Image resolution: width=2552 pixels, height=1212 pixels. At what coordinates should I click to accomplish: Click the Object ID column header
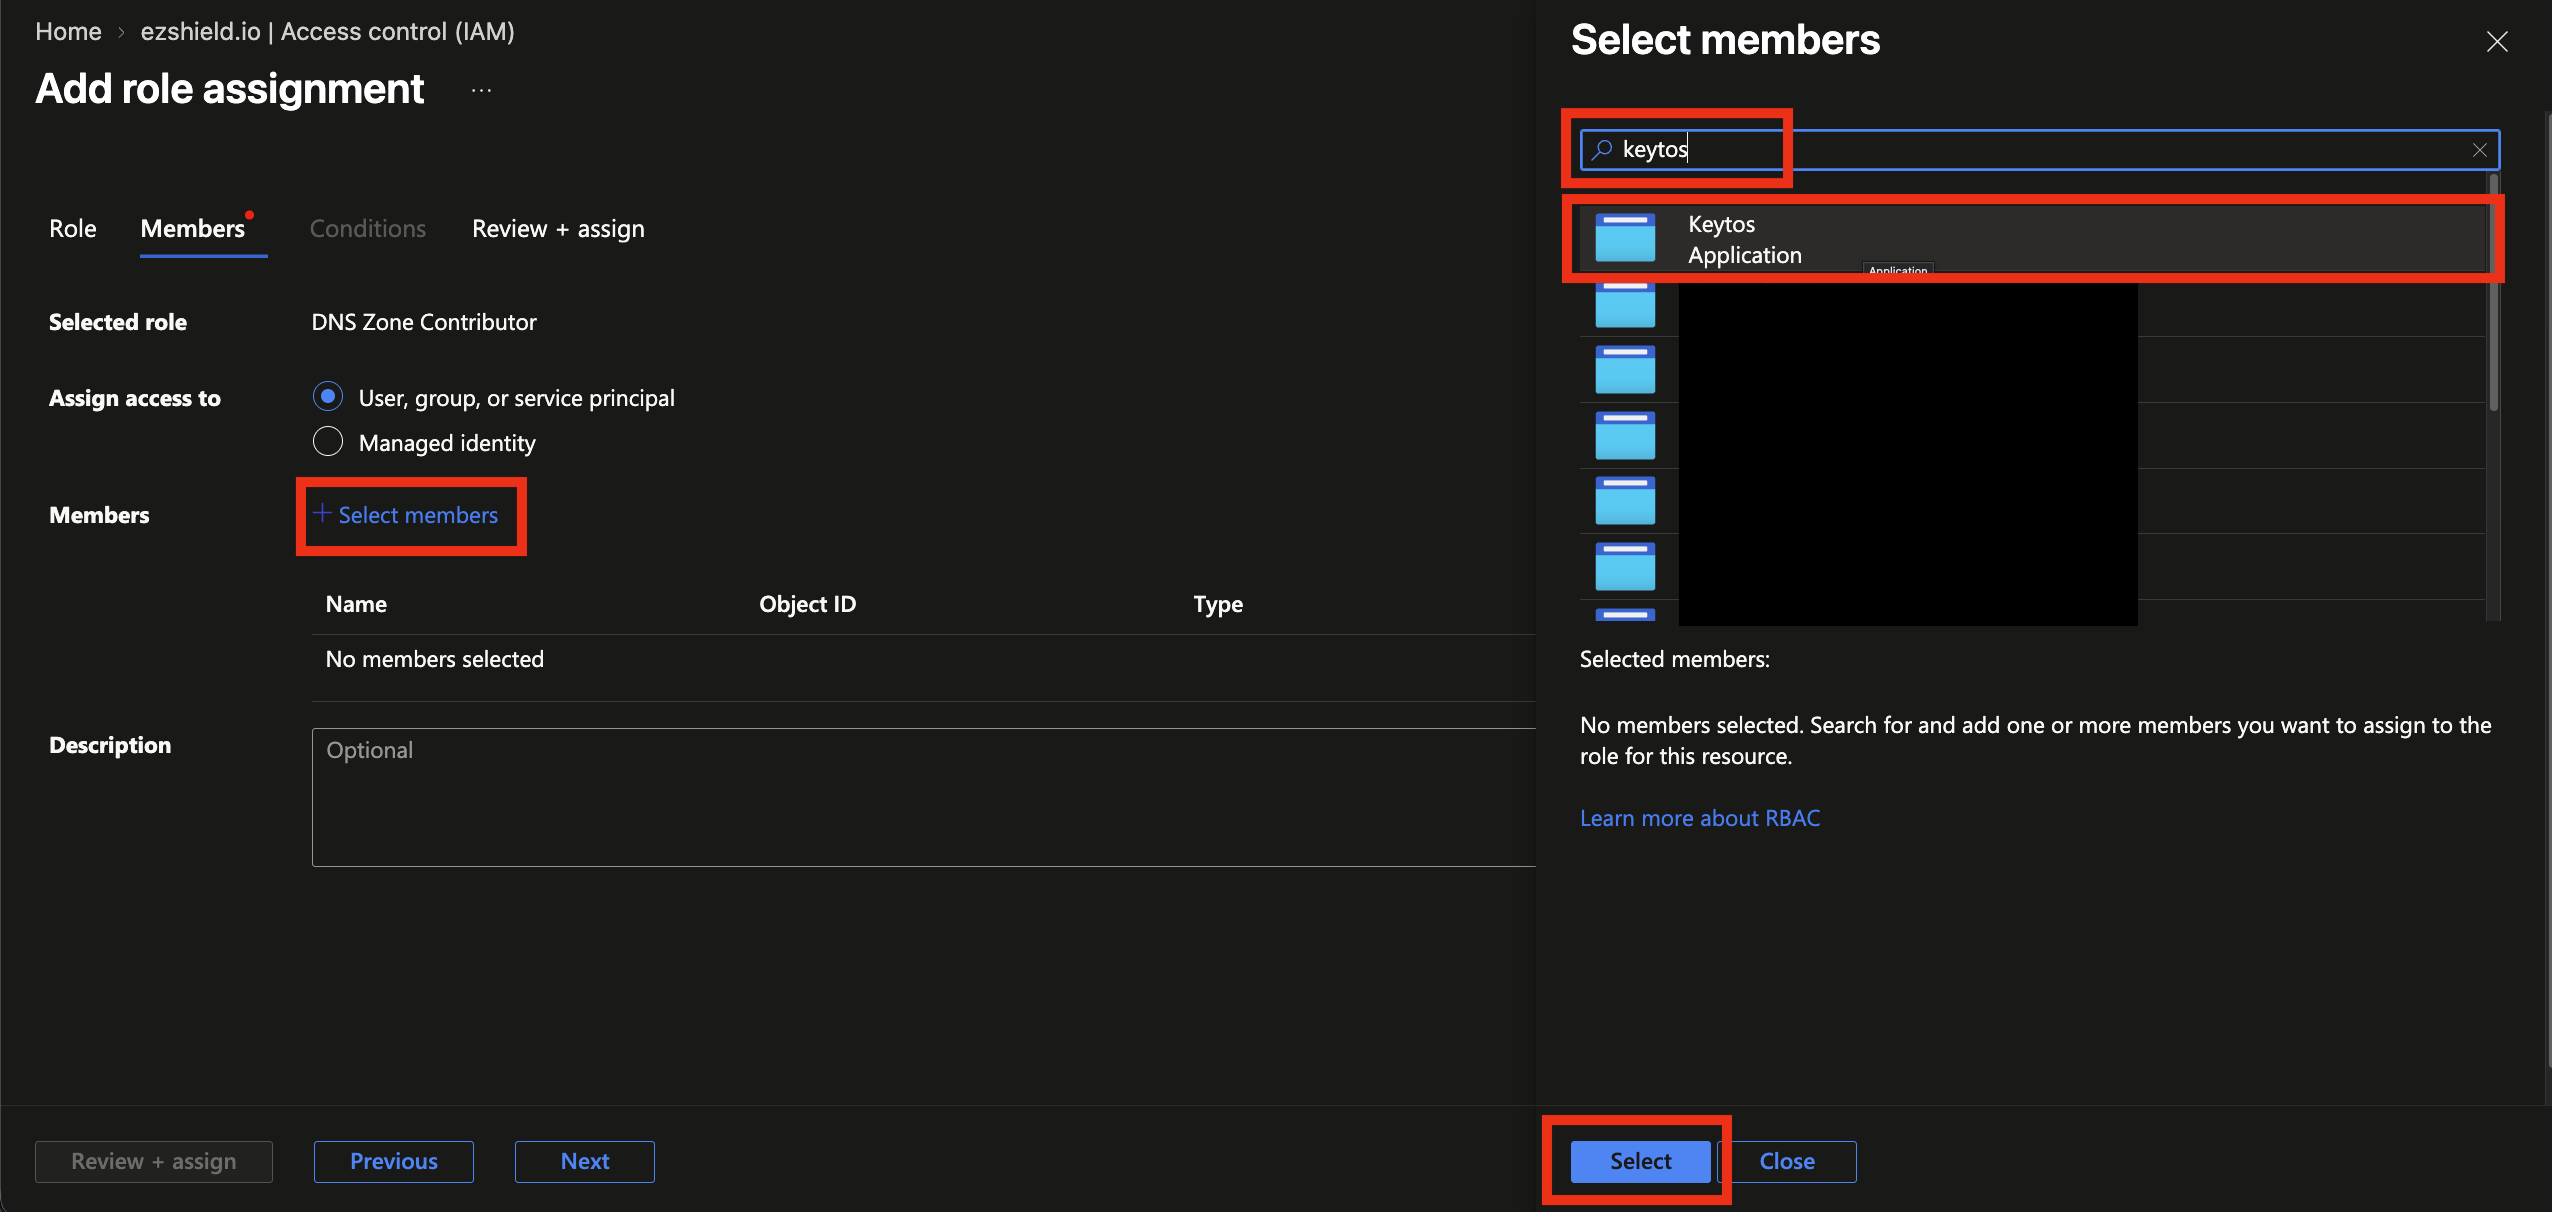807,604
